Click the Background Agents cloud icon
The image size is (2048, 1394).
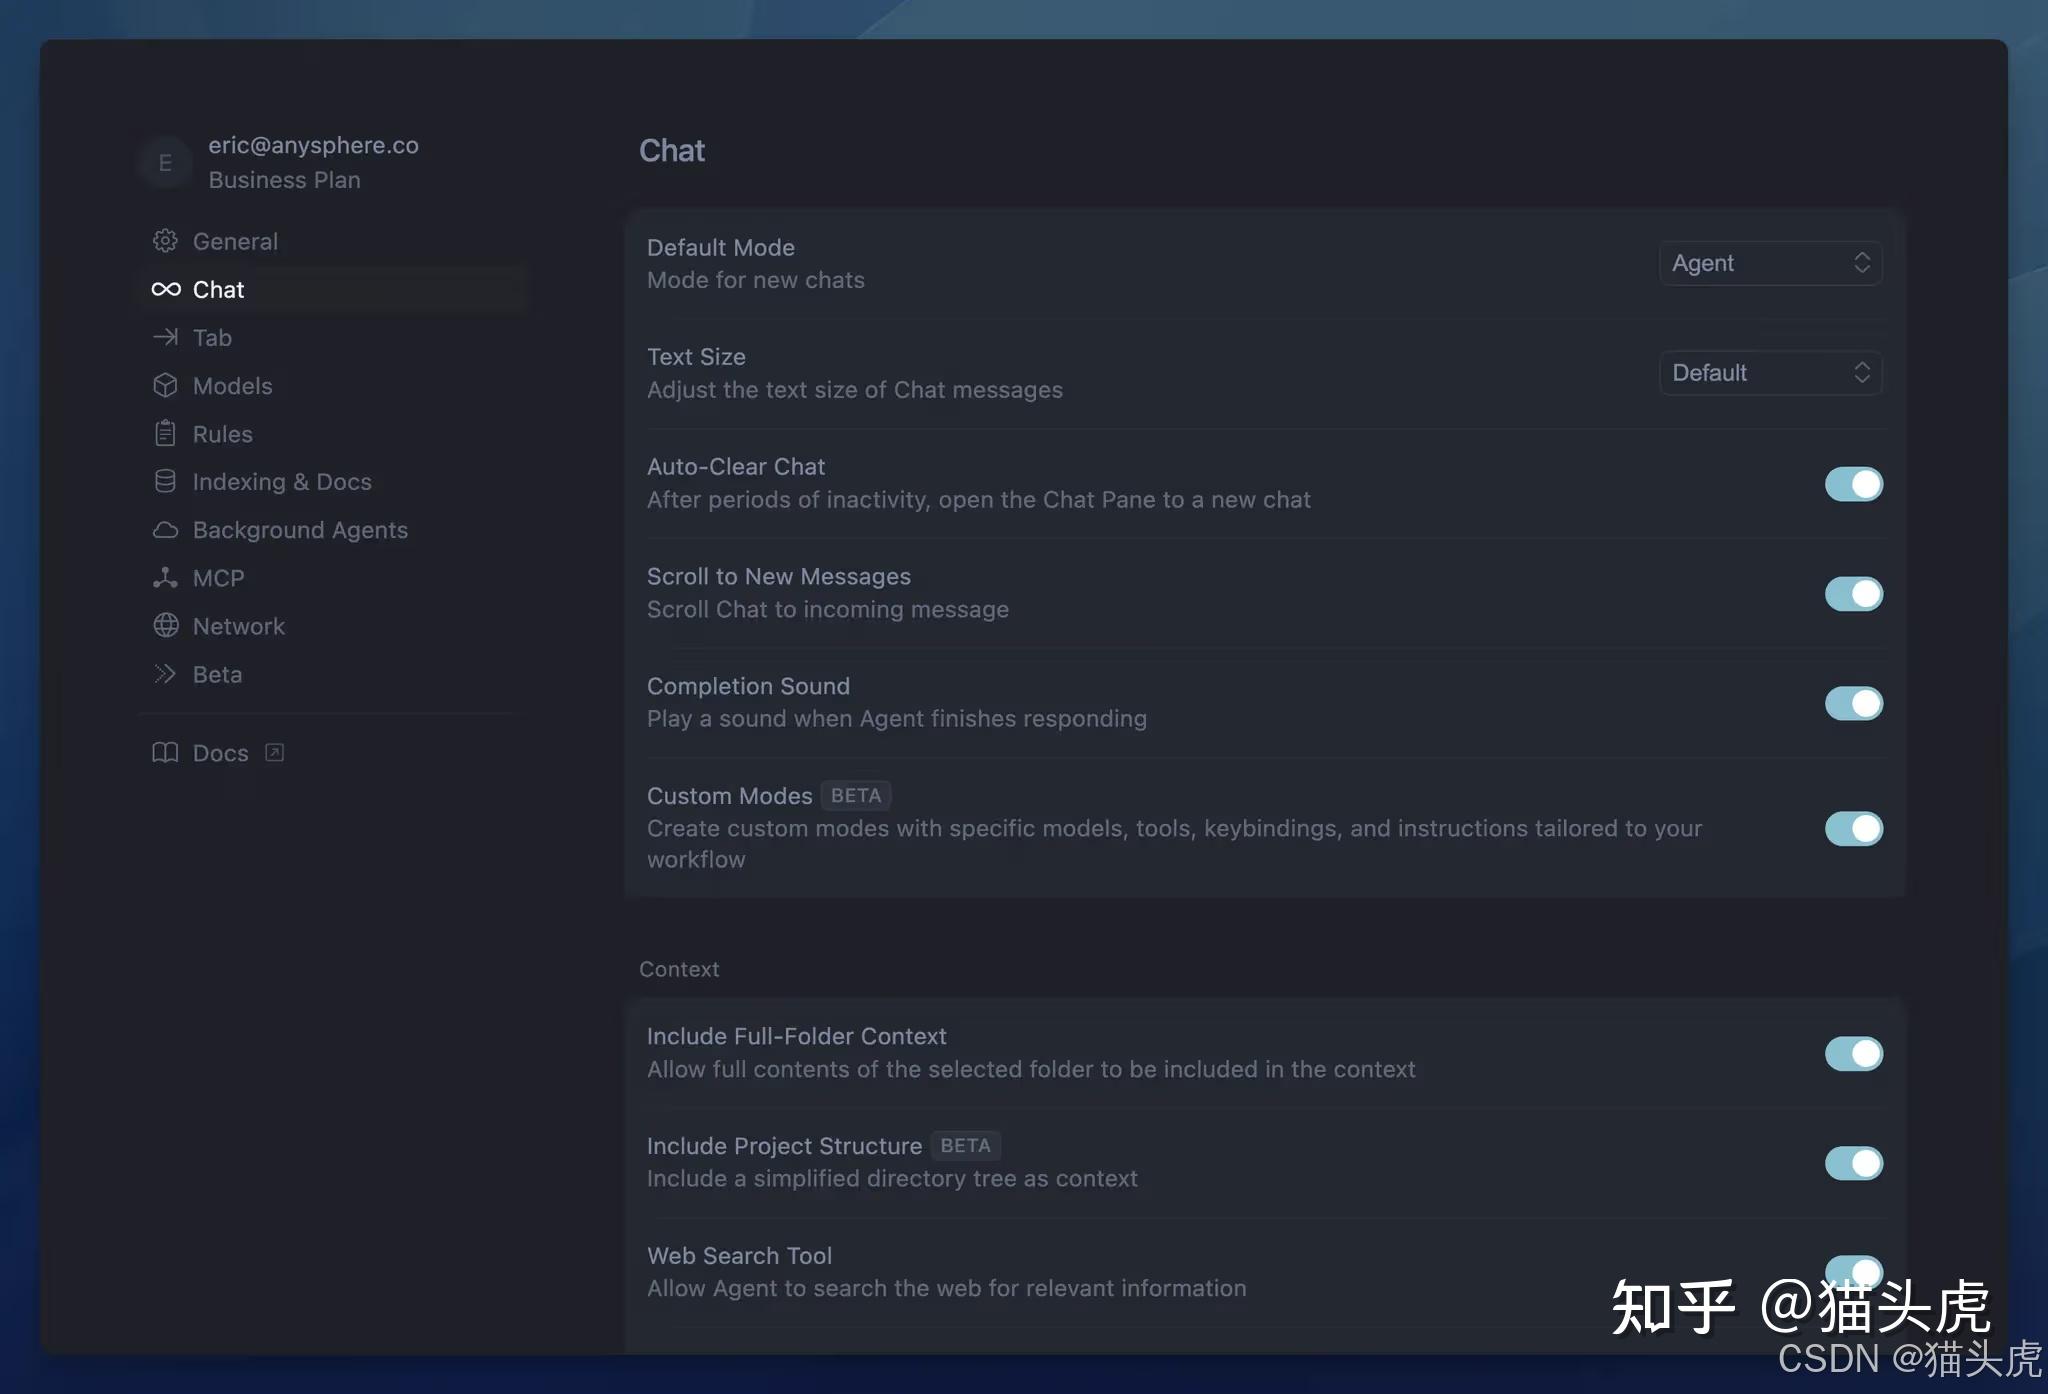[166, 529]
